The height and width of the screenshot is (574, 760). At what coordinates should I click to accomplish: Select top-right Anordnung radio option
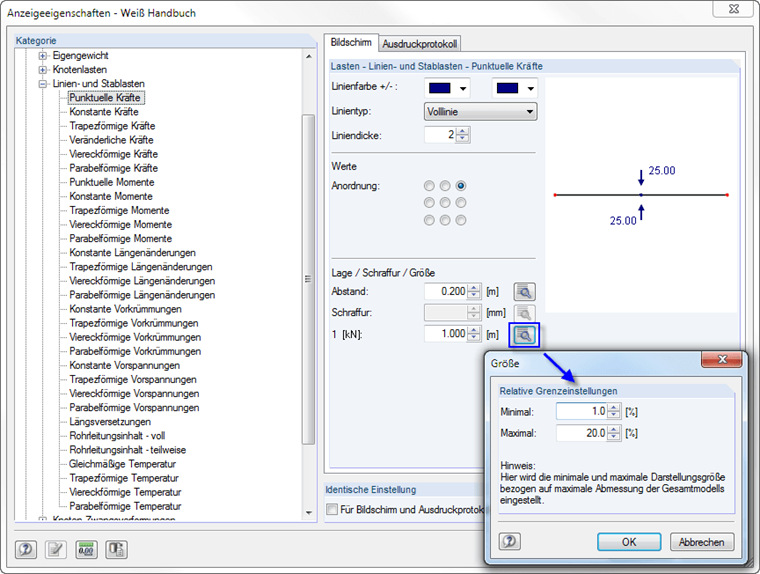coord(460,186)
